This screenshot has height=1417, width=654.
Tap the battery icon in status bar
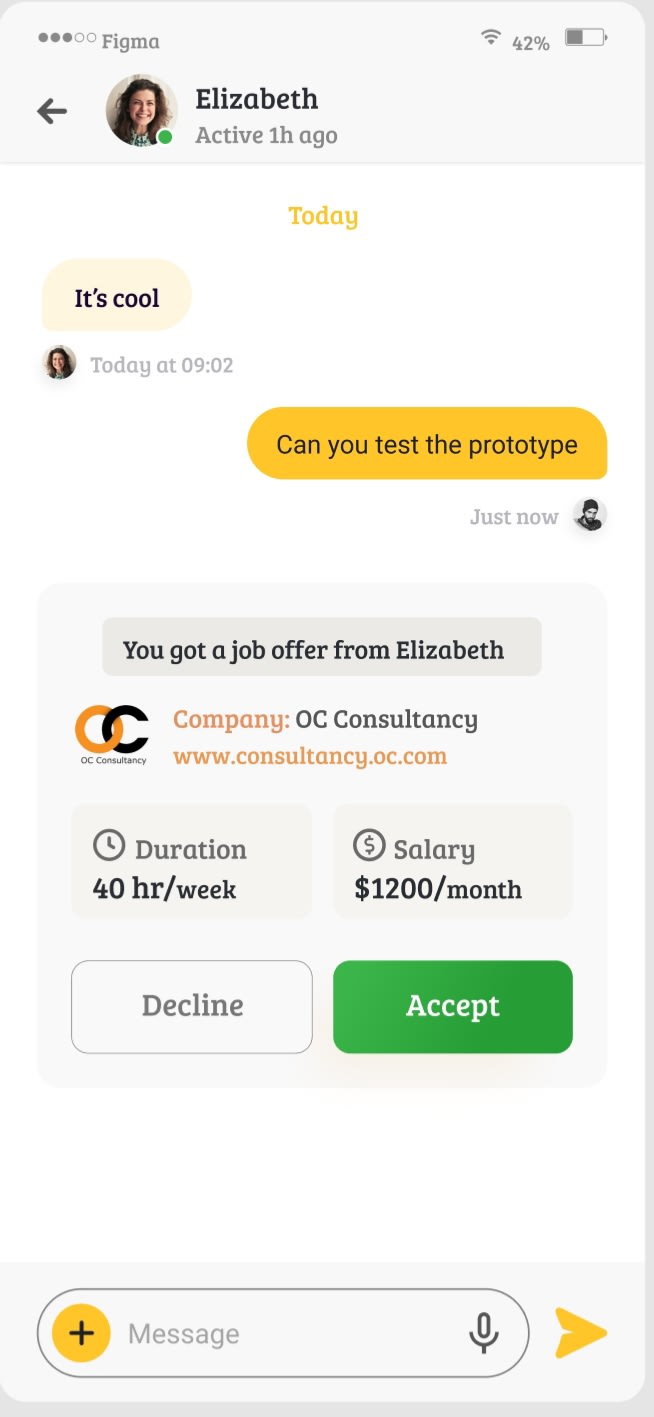(x=586, y=39)
